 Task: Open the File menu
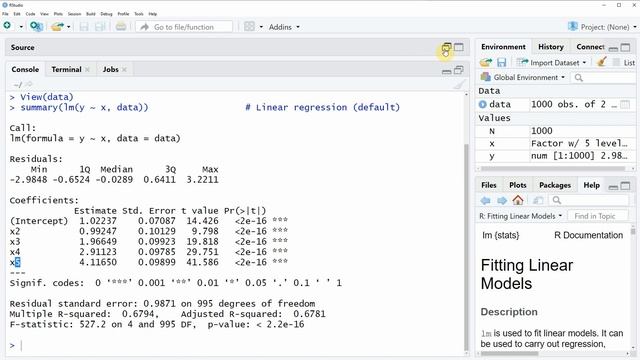tap(5, 14)
